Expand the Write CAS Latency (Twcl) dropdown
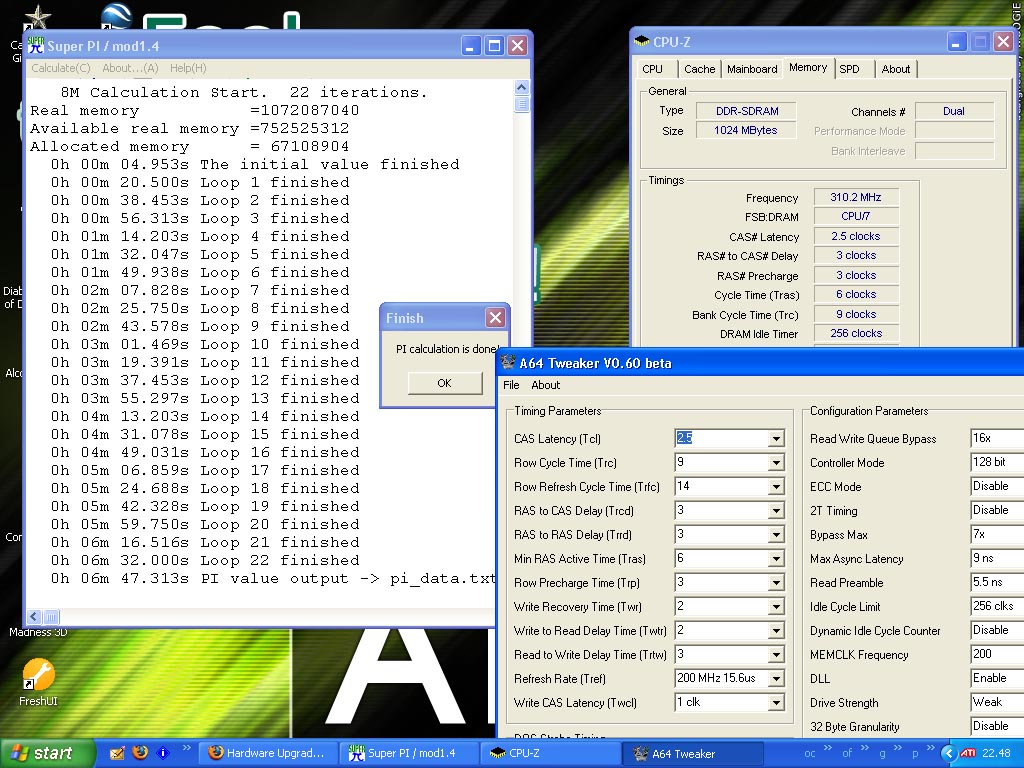 pos(776,703)
